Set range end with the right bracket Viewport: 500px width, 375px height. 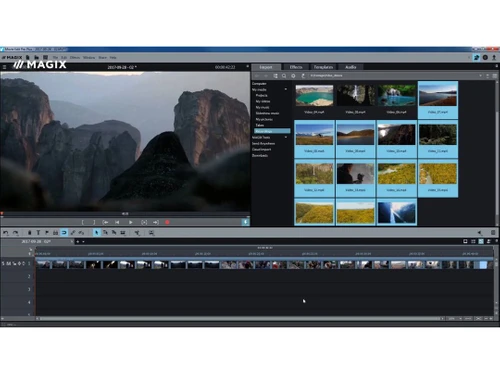(x=94, y=222)
